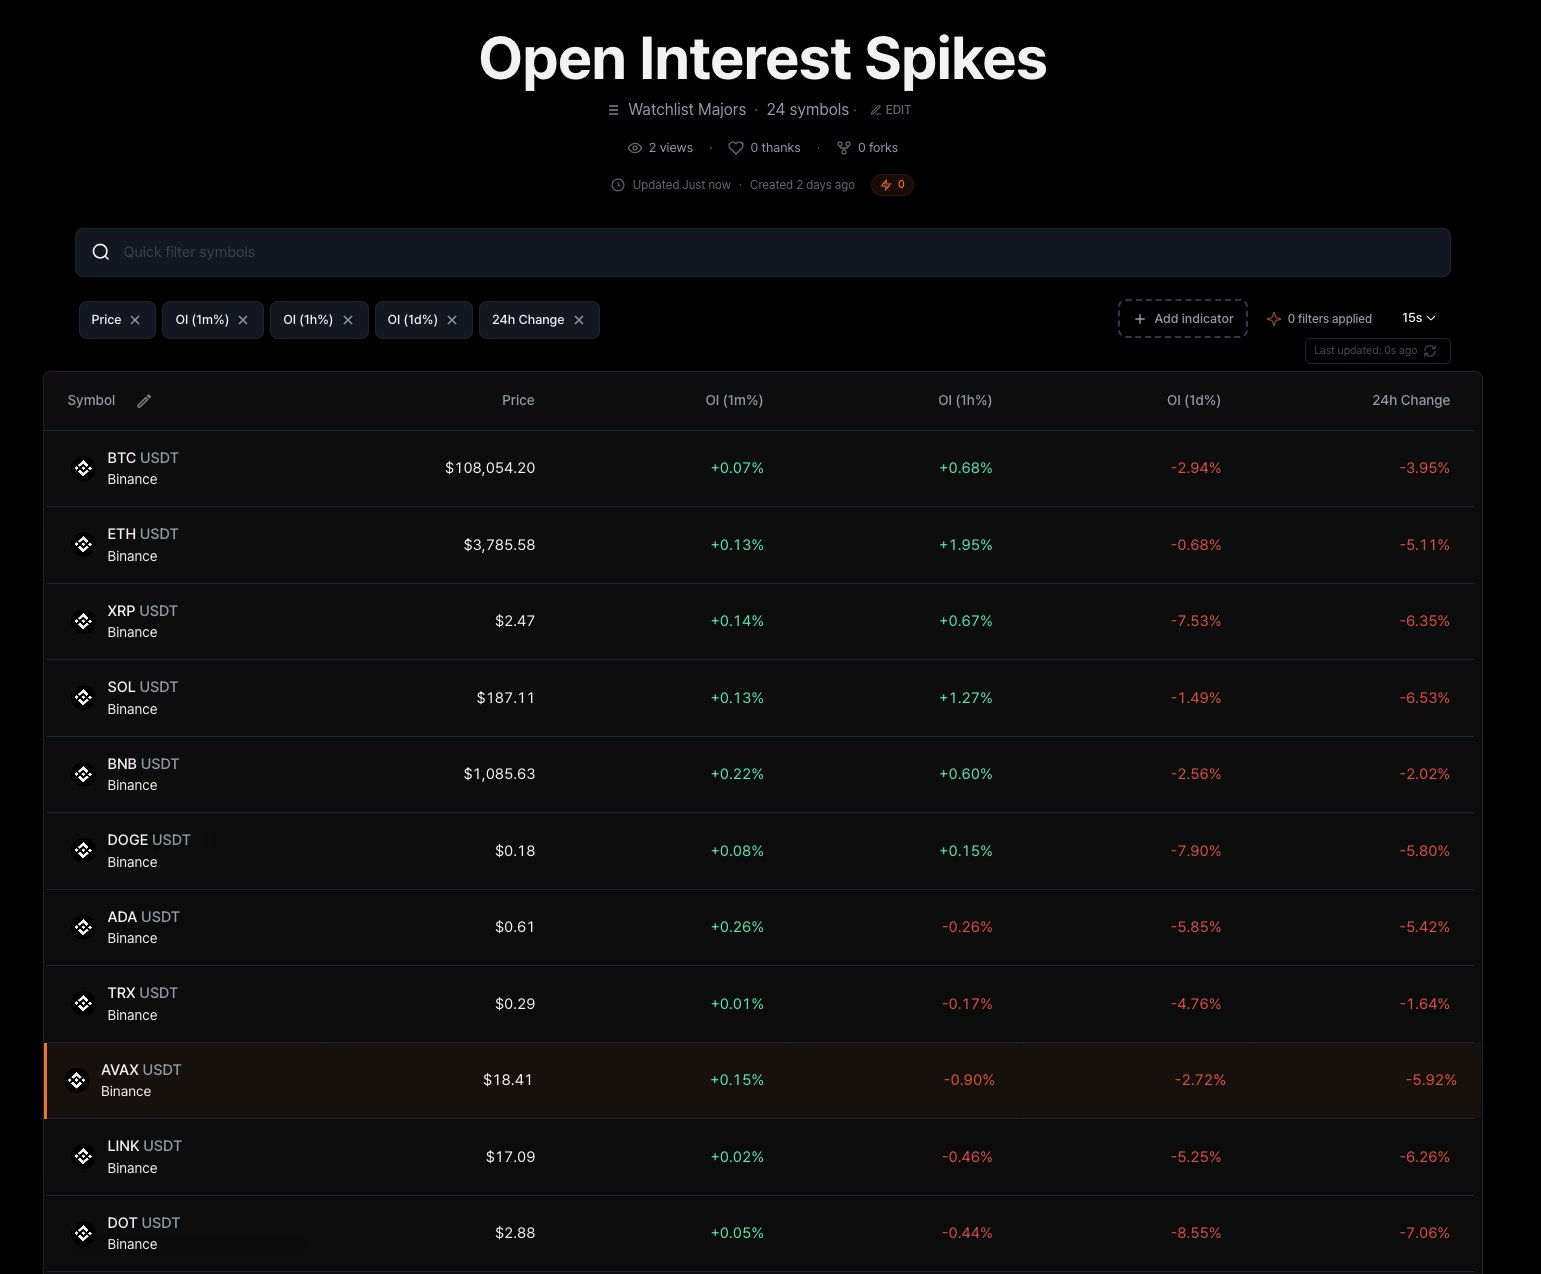The height and width of the screenshot is (1274, 1541).
Task: Click the Binance exchange icon beside BTC USDT
Action: (x=83, y=468)
